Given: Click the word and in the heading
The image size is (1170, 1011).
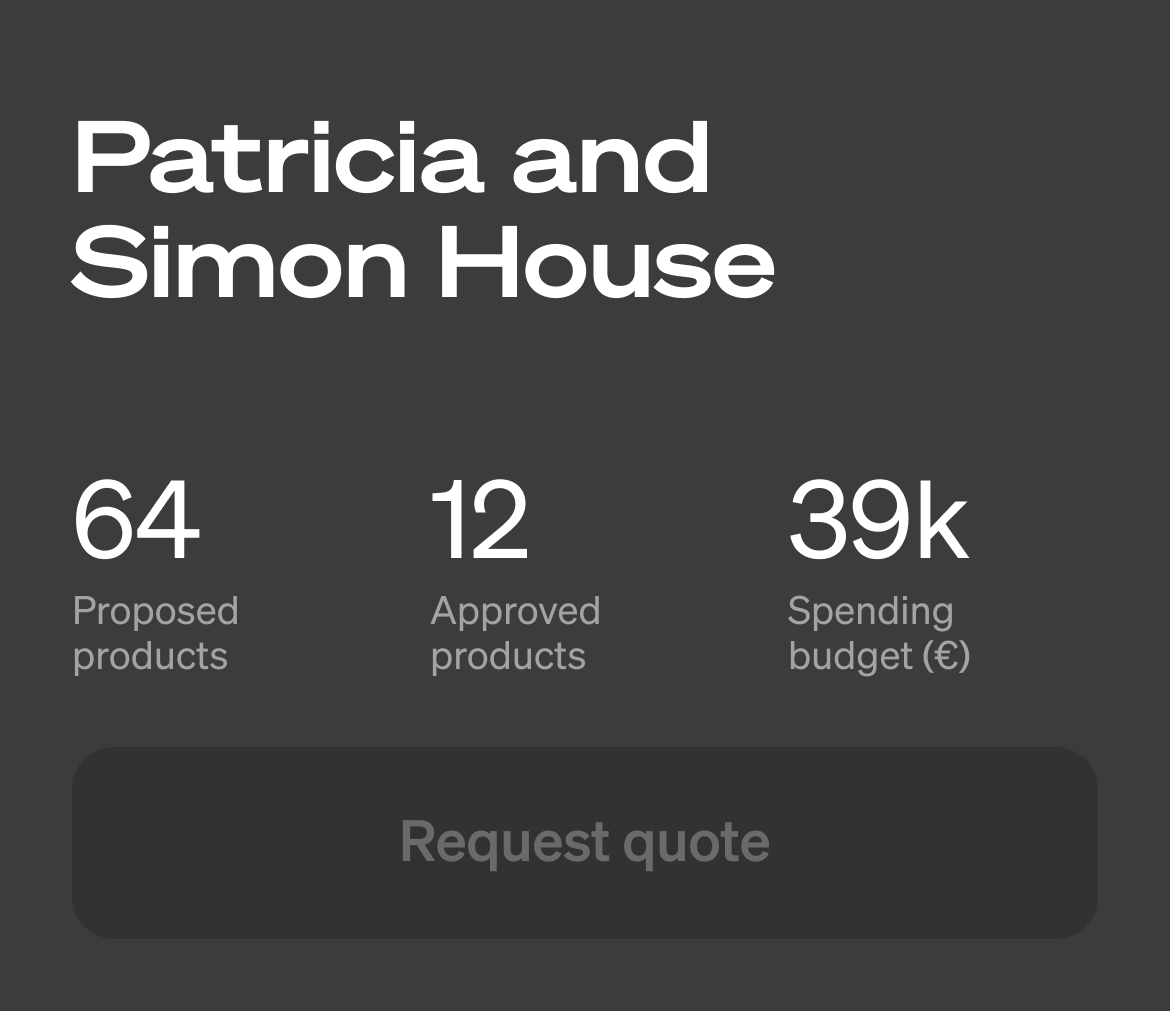Looking at the screenshot, I should point(611,160).
